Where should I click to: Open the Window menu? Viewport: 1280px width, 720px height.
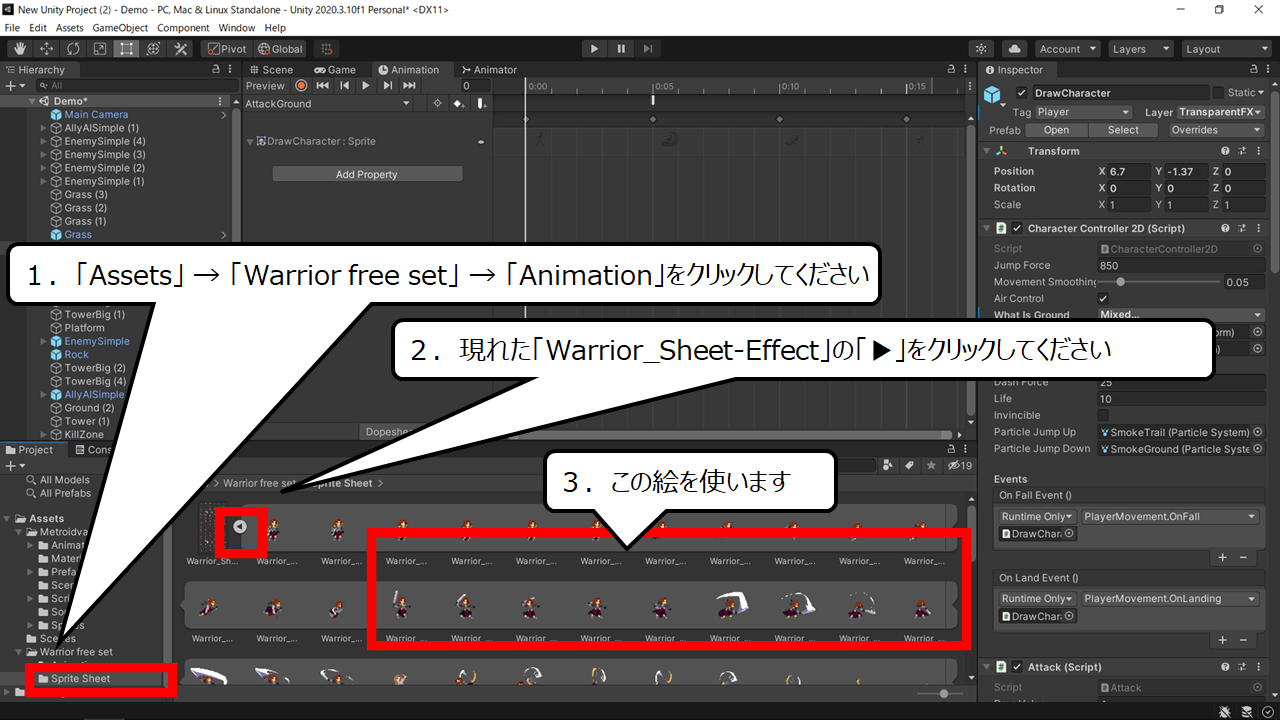click(x=237, y=28)
